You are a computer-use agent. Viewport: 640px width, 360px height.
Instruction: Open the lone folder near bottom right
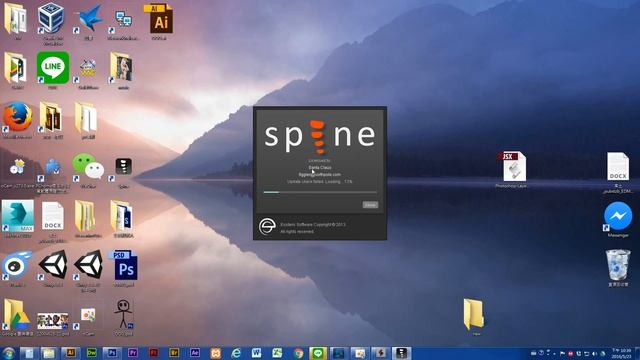click(474, 314)
